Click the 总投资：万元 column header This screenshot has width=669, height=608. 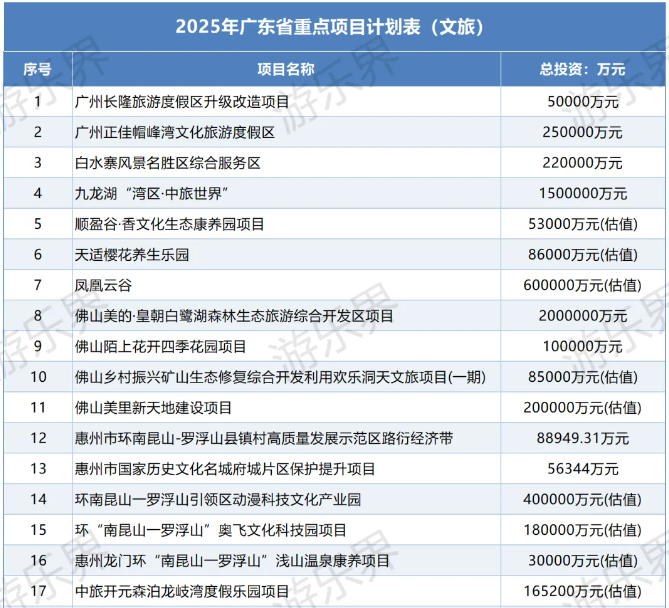(x=583, y=69)
